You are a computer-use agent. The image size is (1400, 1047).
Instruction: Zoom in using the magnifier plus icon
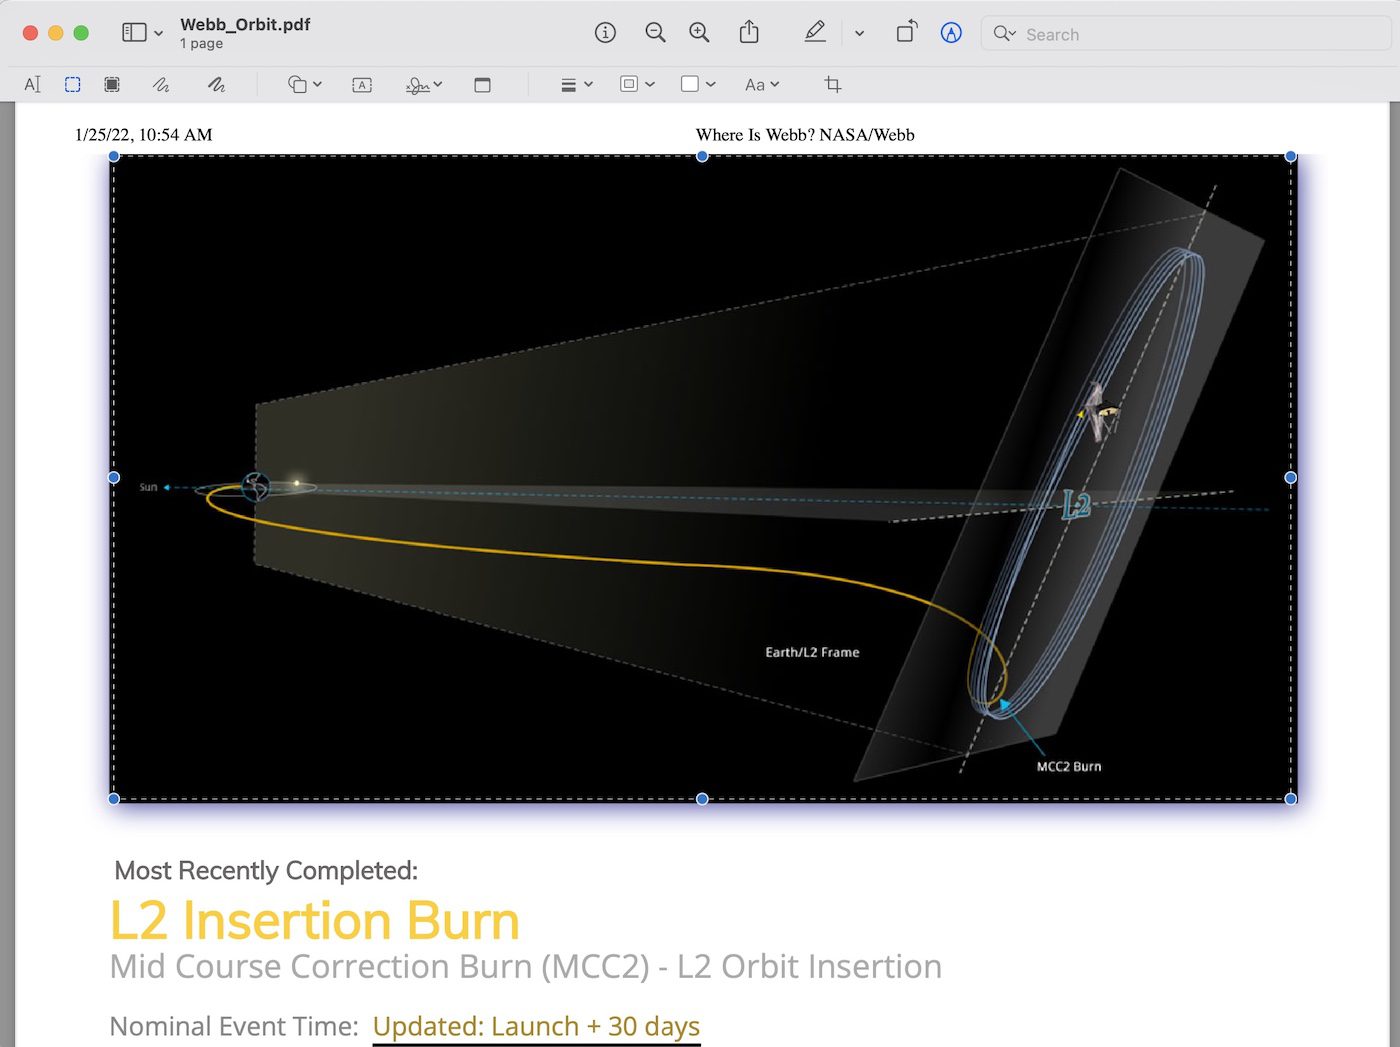(x=699, y=33)
